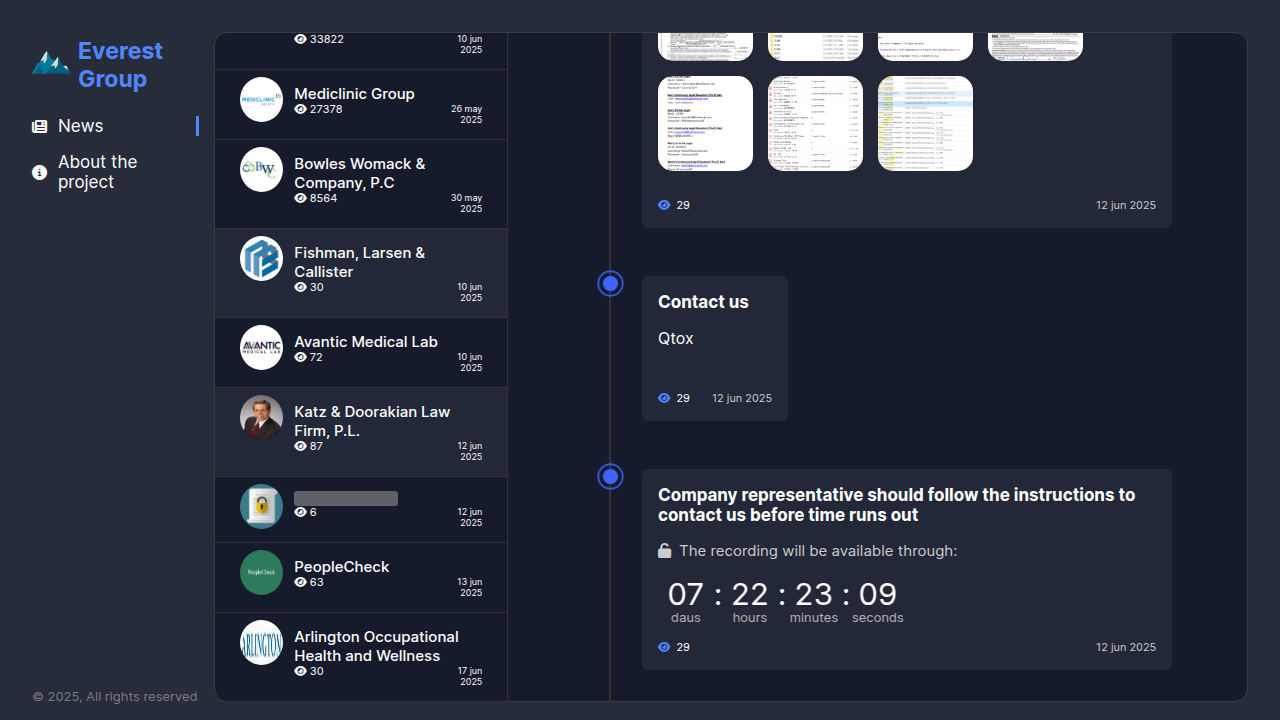This screenshot has height=720, width=1280.
Task: Click the unlock icon near recording text
Action: [664, 551]
